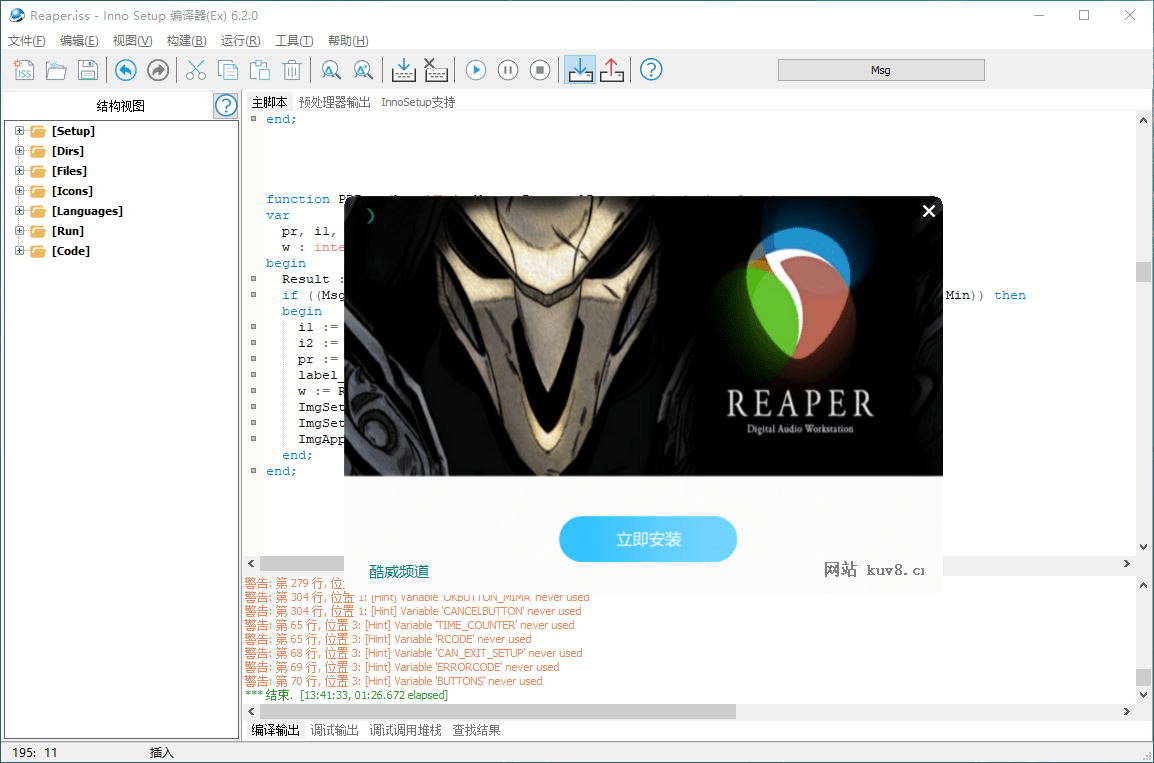Screen dimensions: 1154x763
Task: Delete selection with trash icon
Action: 292,70
